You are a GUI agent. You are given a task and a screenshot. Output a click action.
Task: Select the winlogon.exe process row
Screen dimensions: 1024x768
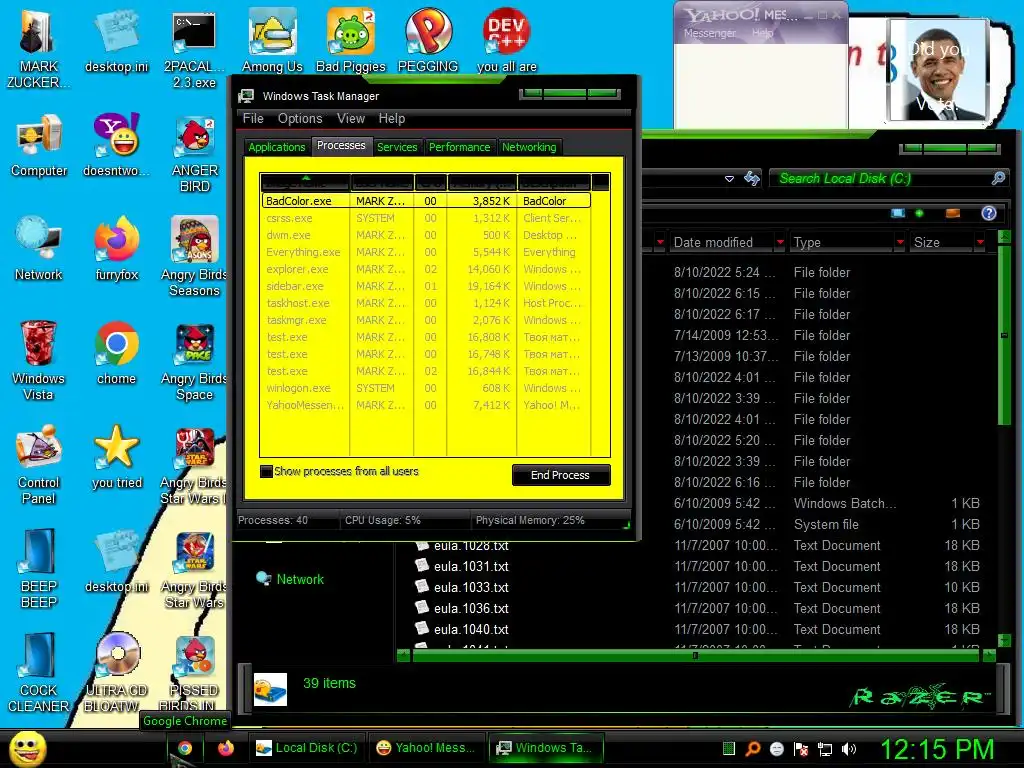pyautogui.click(x=426, y=388)
